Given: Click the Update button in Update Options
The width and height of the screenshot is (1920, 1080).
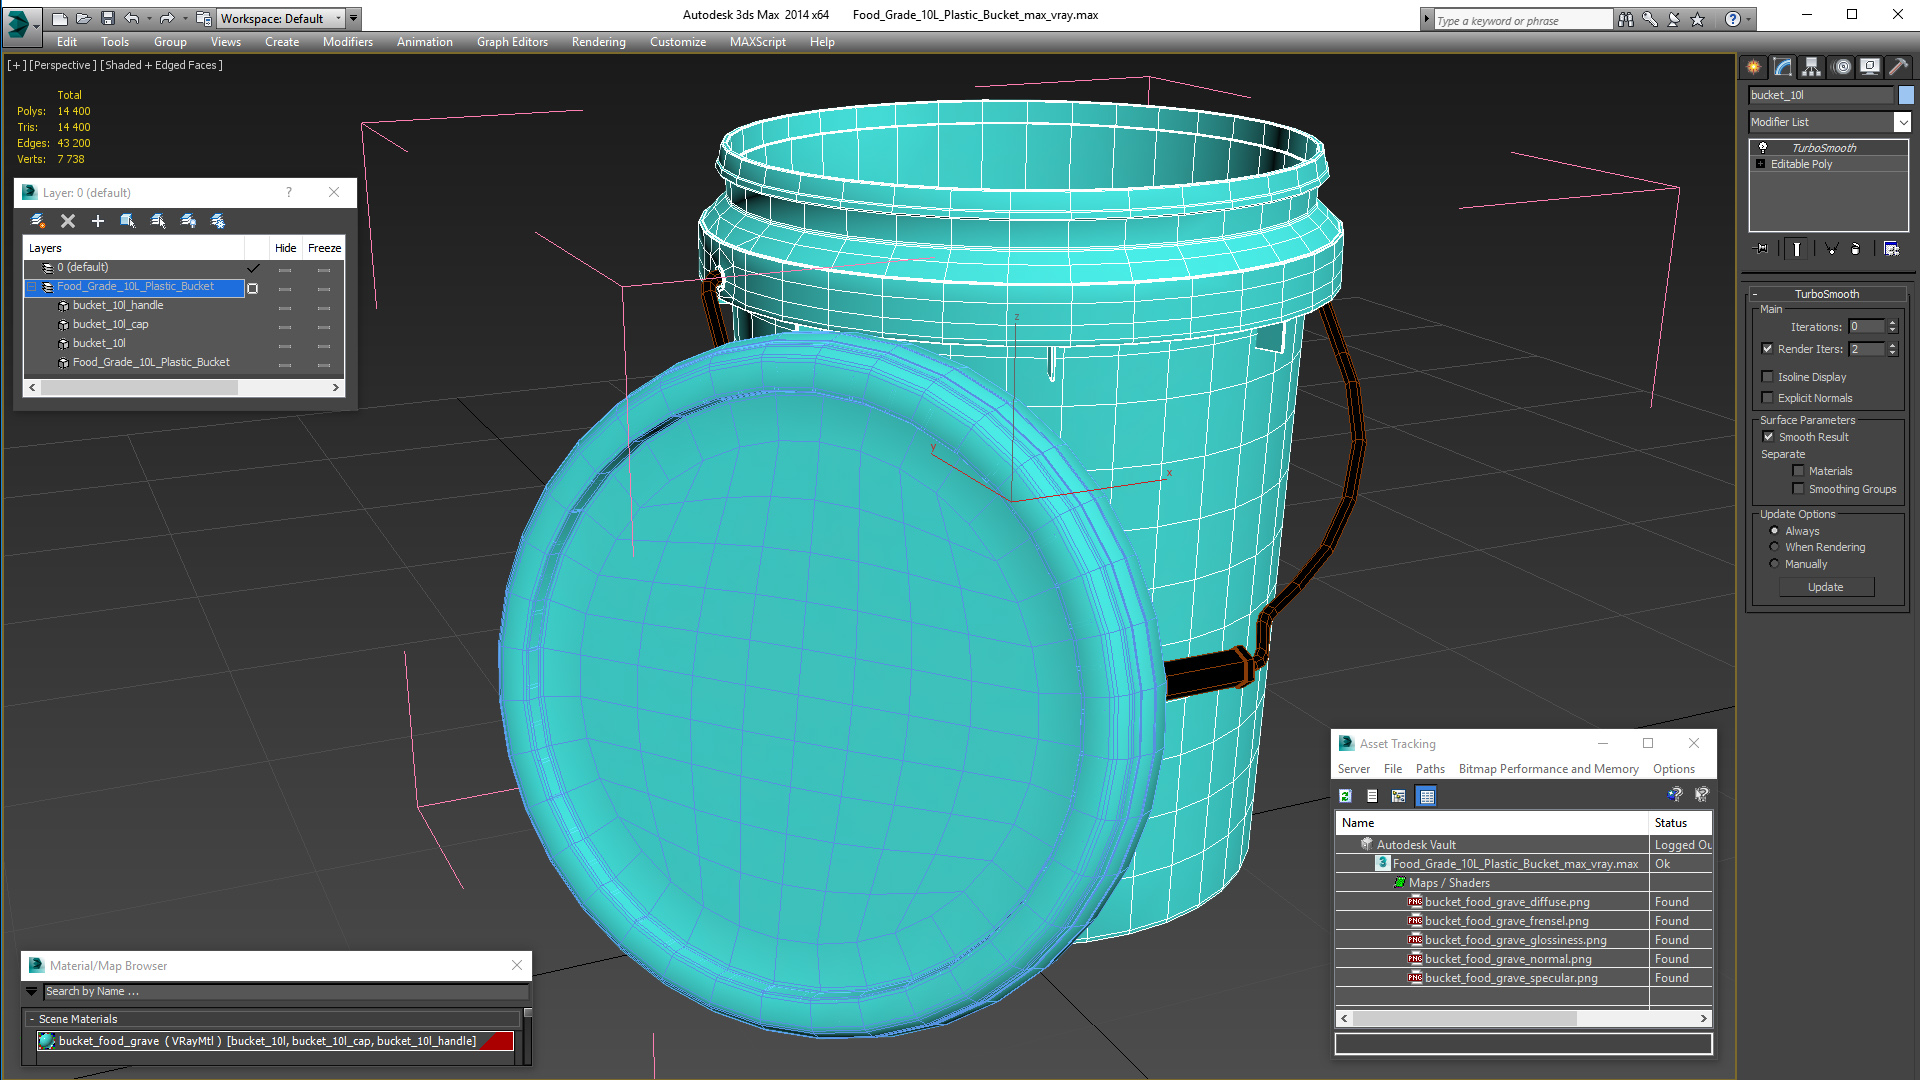Looking at the screenshot, I should tap(1826, 587).
